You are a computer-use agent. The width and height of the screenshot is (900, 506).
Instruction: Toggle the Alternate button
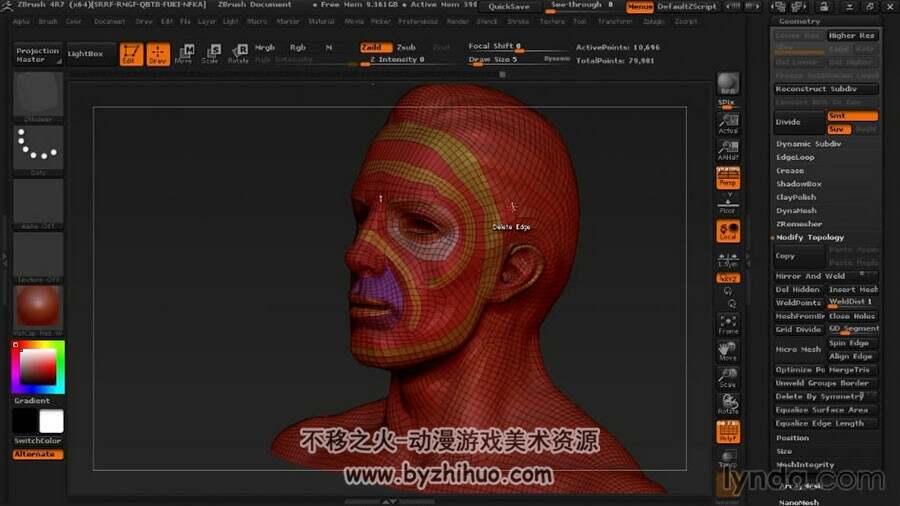(x=38, y=454)
